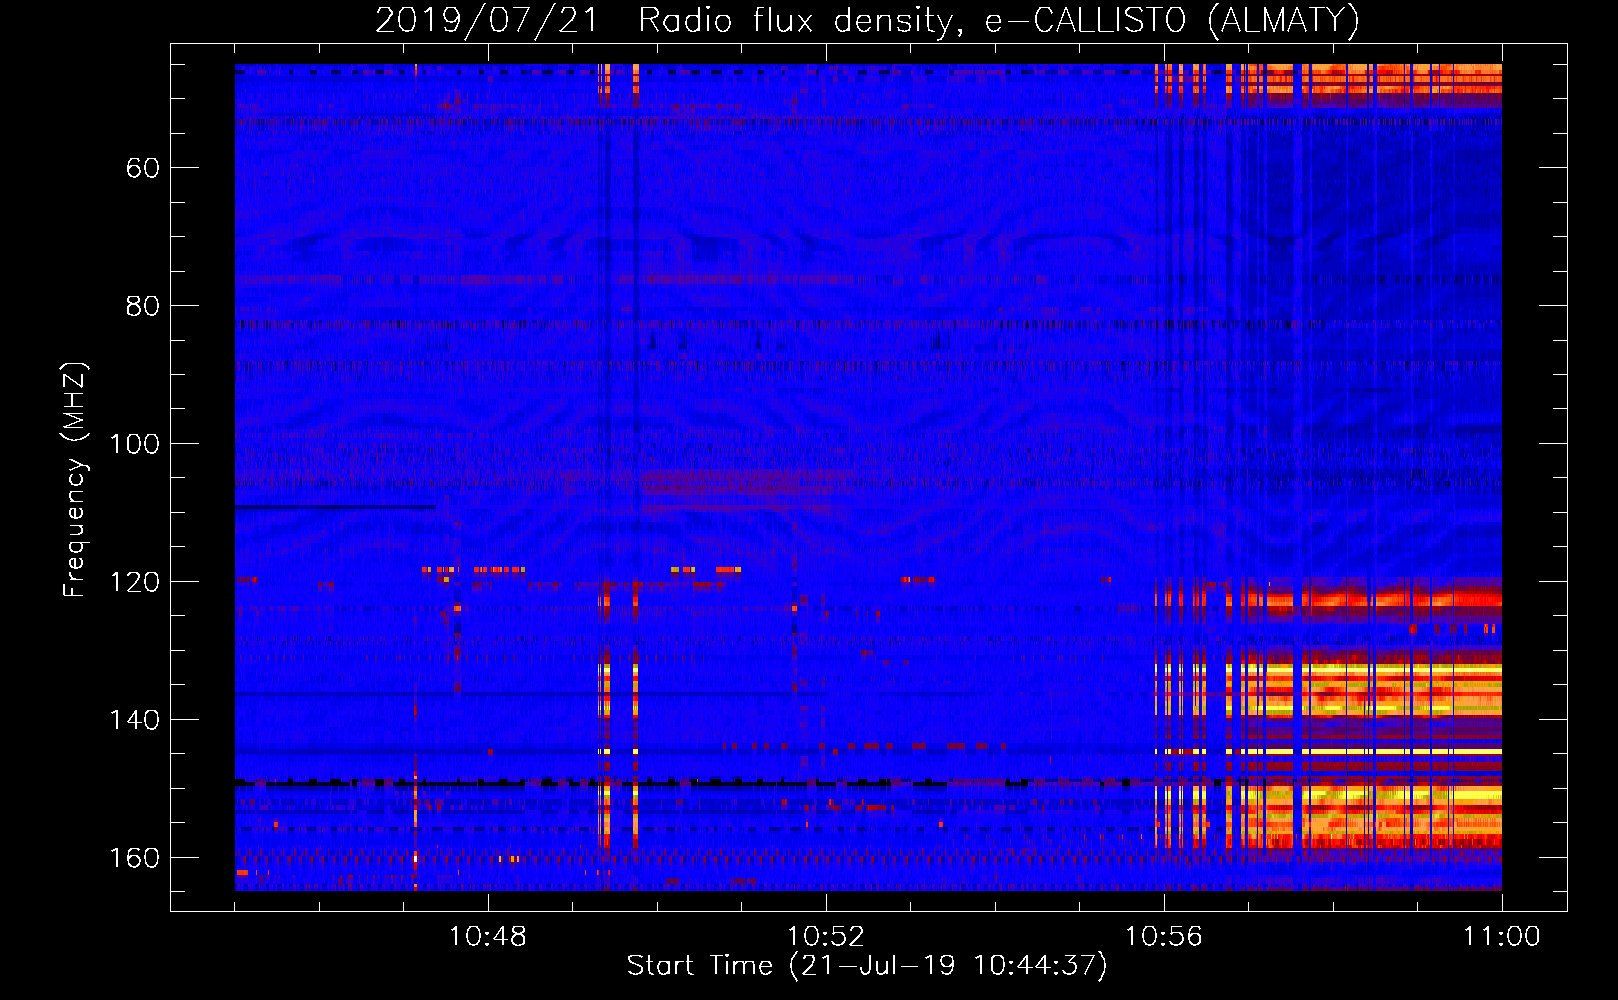Select the '120' frequency axis label
Screen dimensions: 1618x1000
[134, 582]
